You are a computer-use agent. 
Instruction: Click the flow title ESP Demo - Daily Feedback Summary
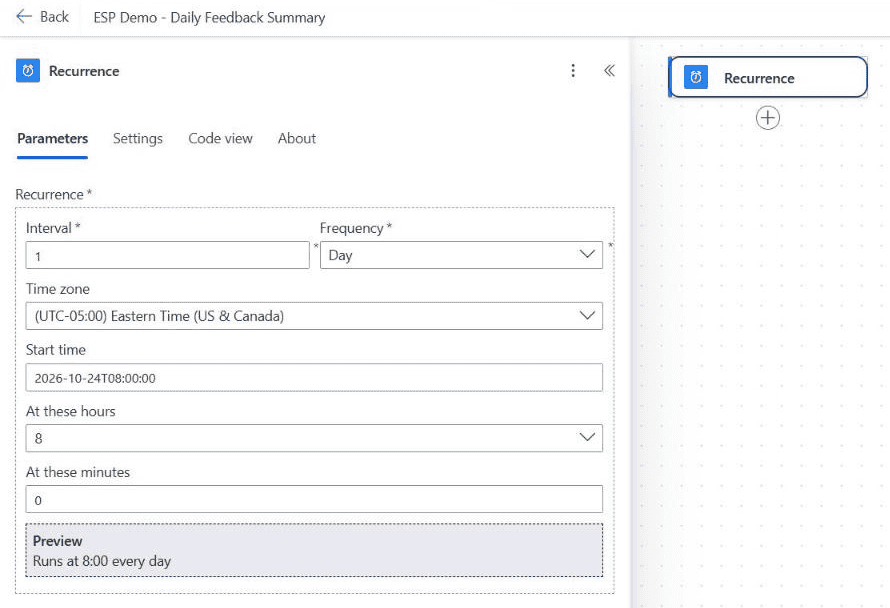[x=209, y=18]
